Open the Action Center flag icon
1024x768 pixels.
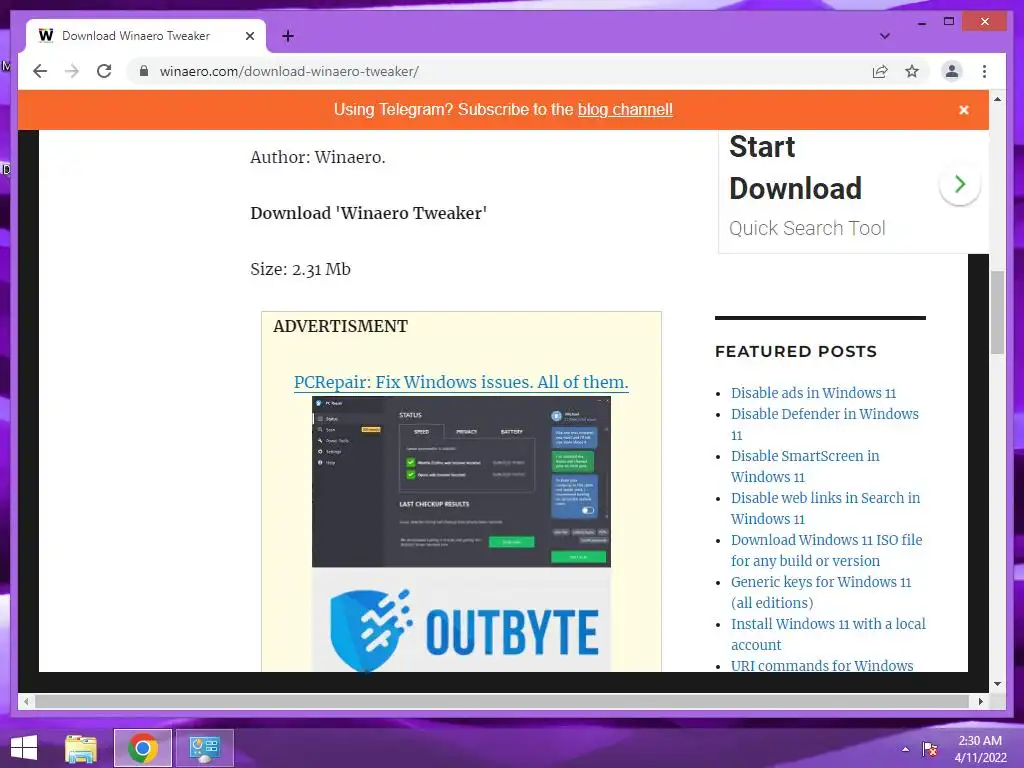[929, 749]
